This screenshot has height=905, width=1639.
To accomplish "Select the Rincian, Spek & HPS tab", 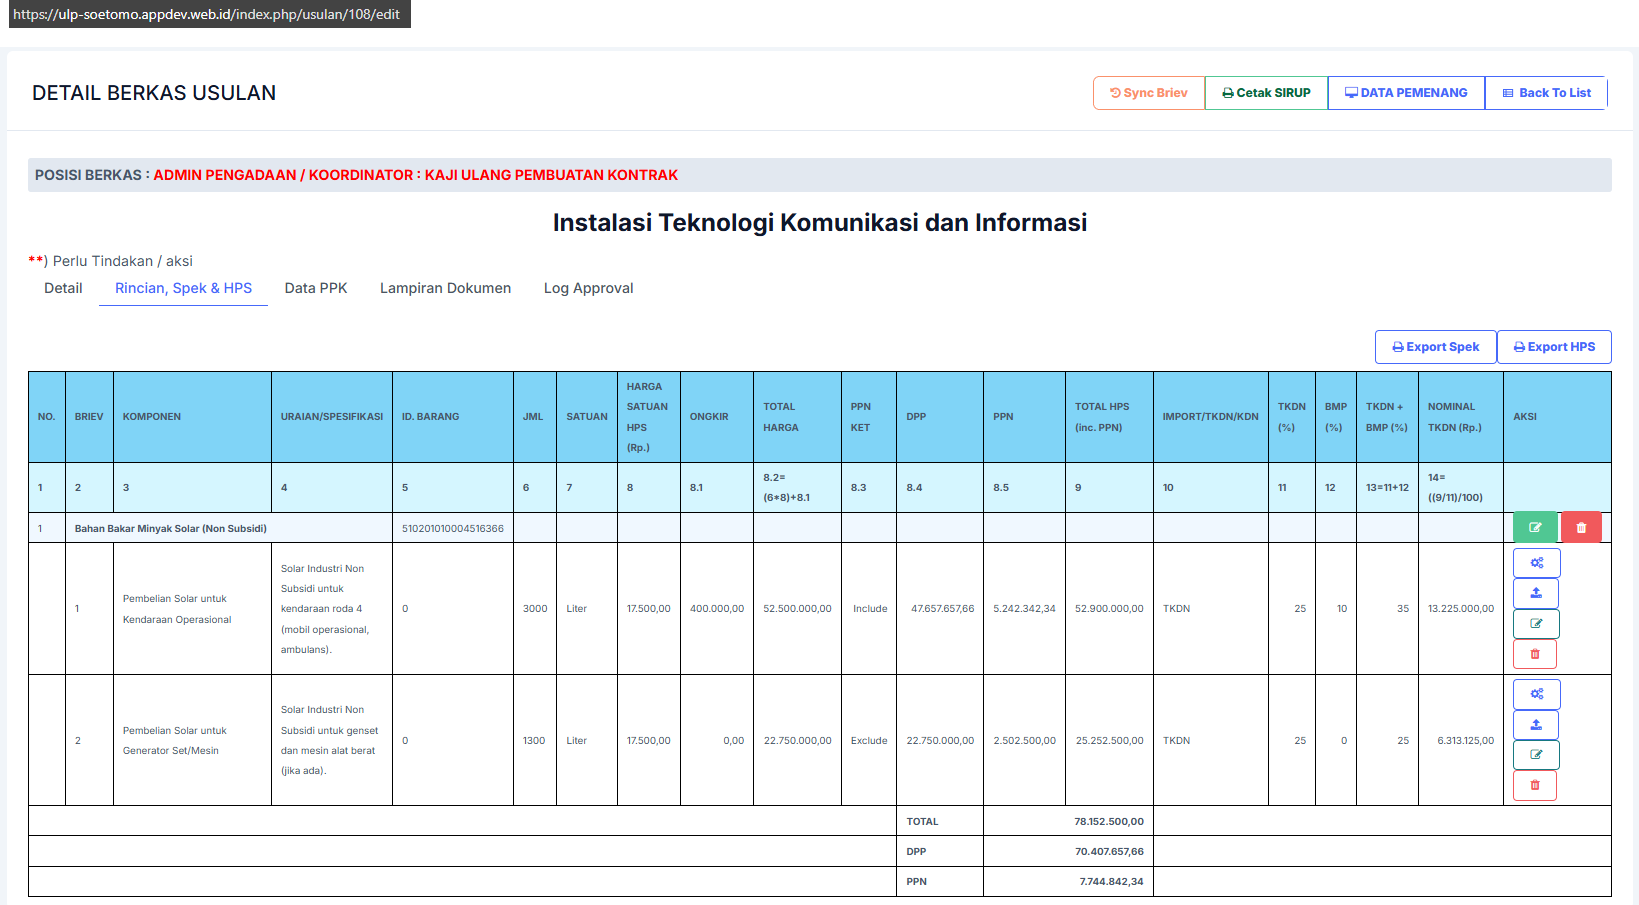I will point(183,288).
